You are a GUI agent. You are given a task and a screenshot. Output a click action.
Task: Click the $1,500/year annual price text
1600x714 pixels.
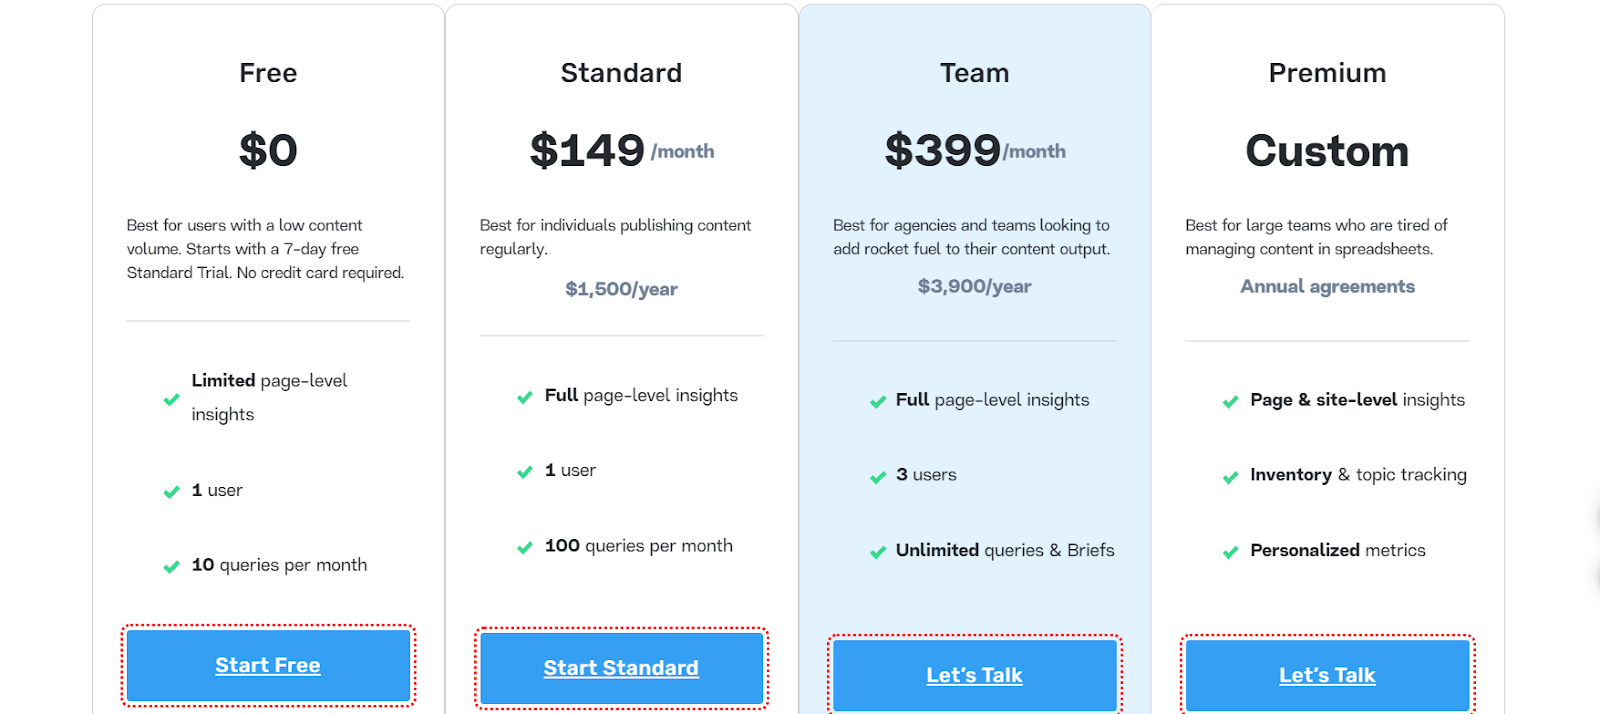621,289
